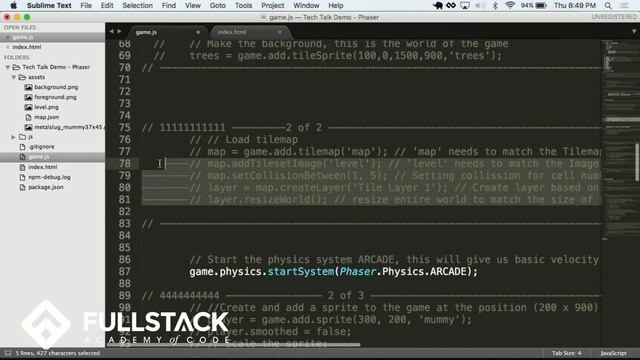Open the Goto menu

218,5
